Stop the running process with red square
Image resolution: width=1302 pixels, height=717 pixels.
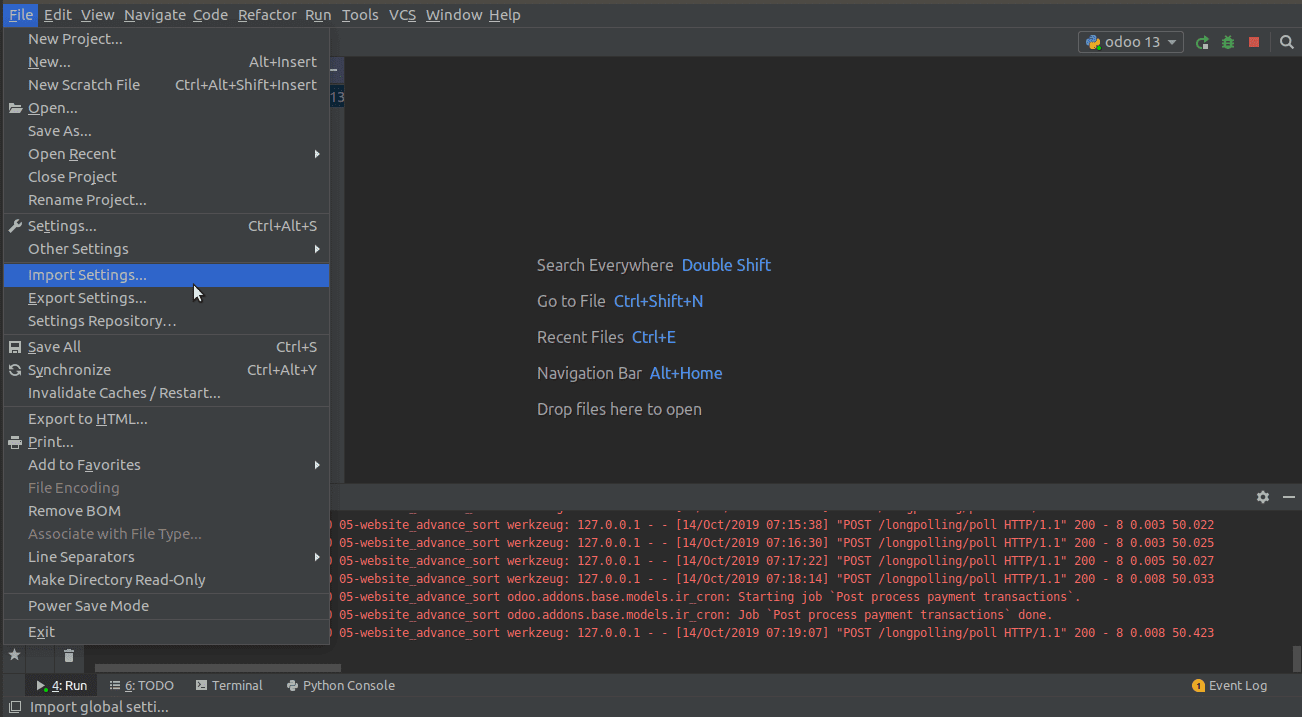point(1254,42)
